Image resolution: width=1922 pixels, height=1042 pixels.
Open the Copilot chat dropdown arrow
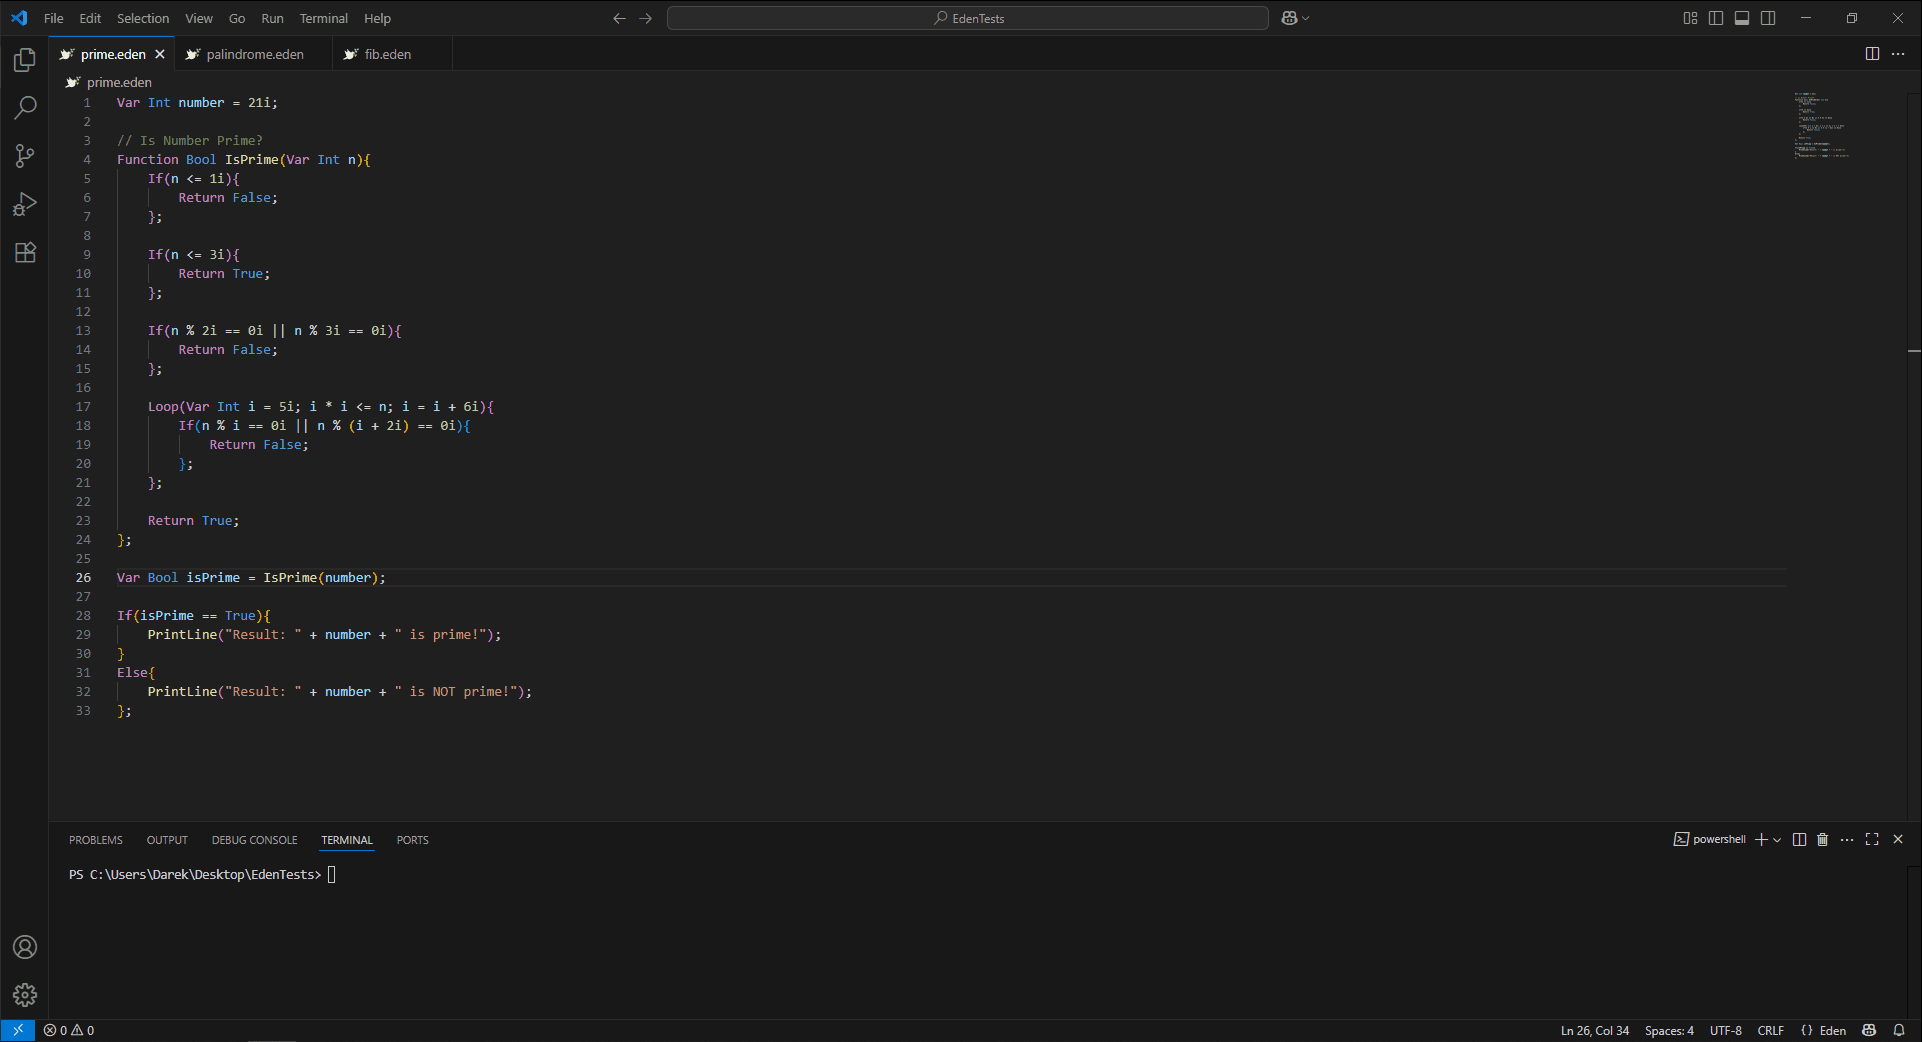[1306, 18]
